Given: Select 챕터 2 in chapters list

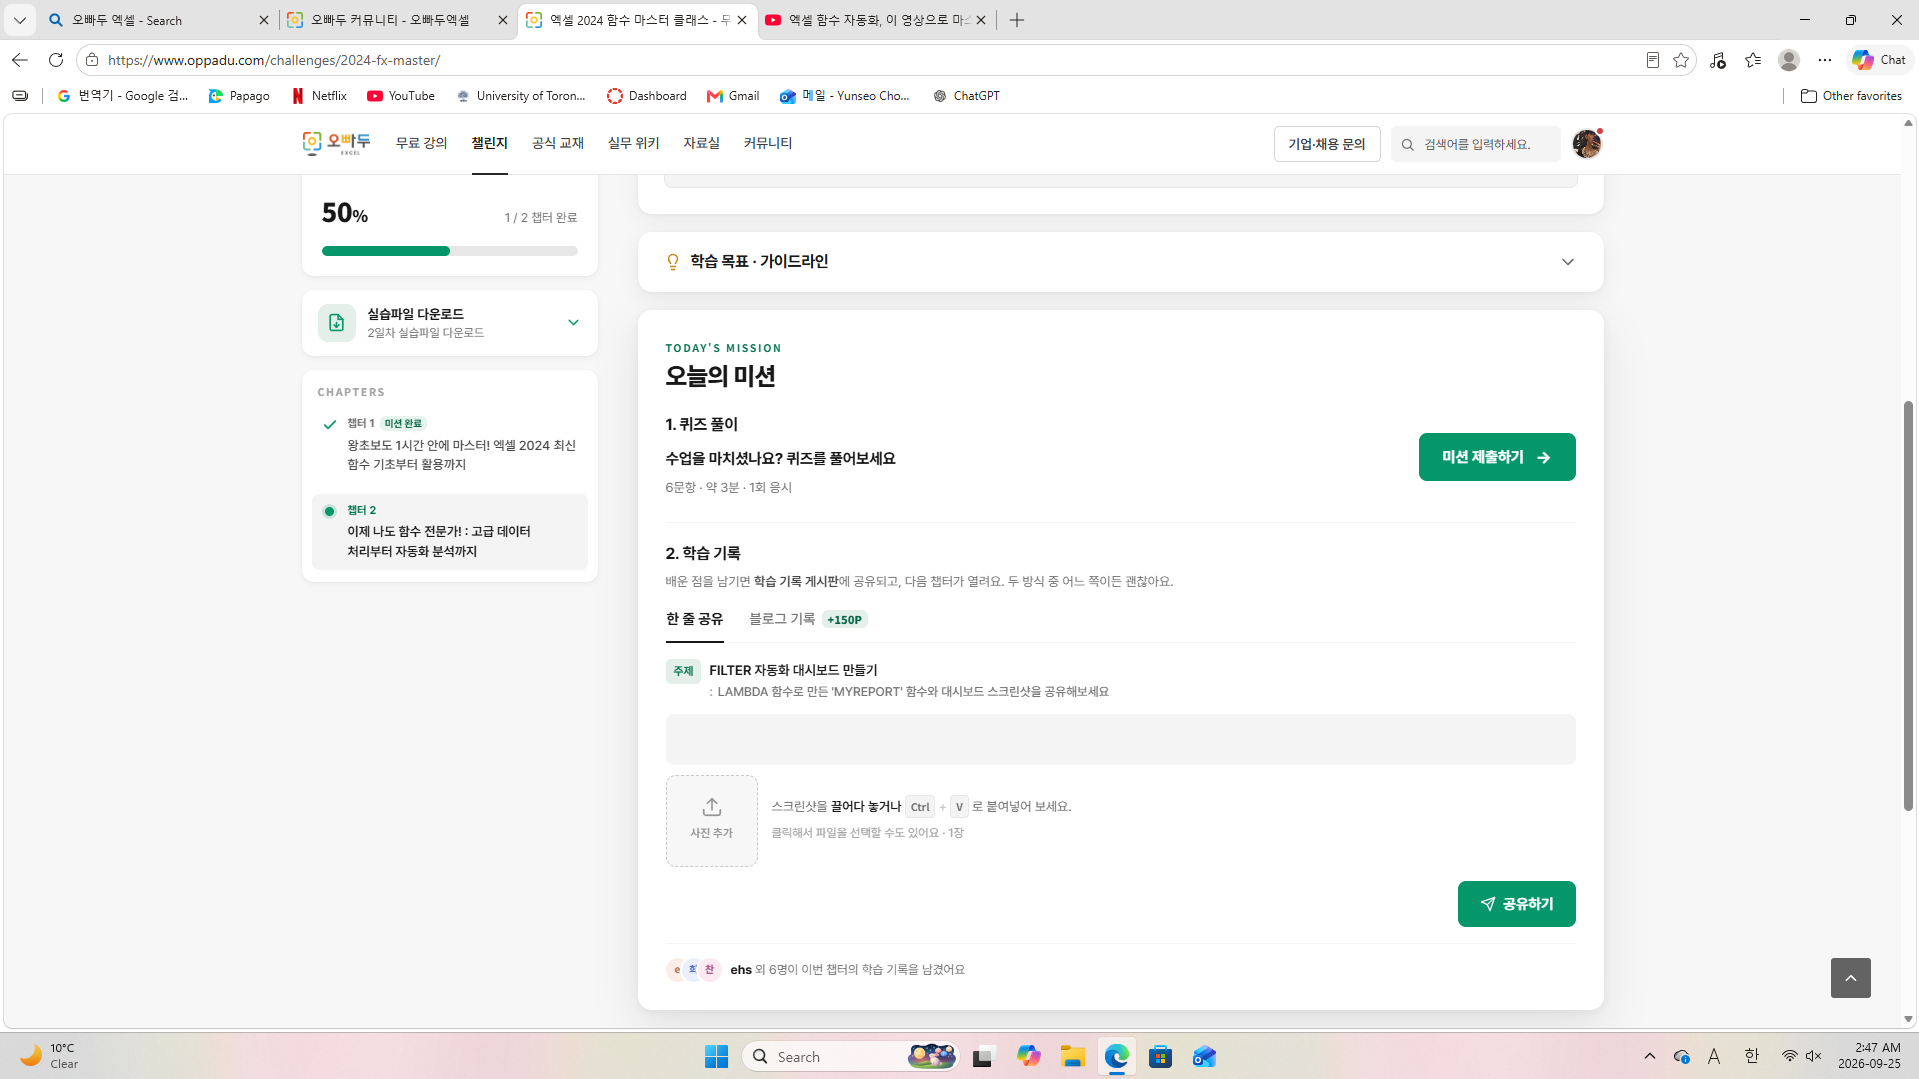Looking at the screenshot, I should 450,532.
